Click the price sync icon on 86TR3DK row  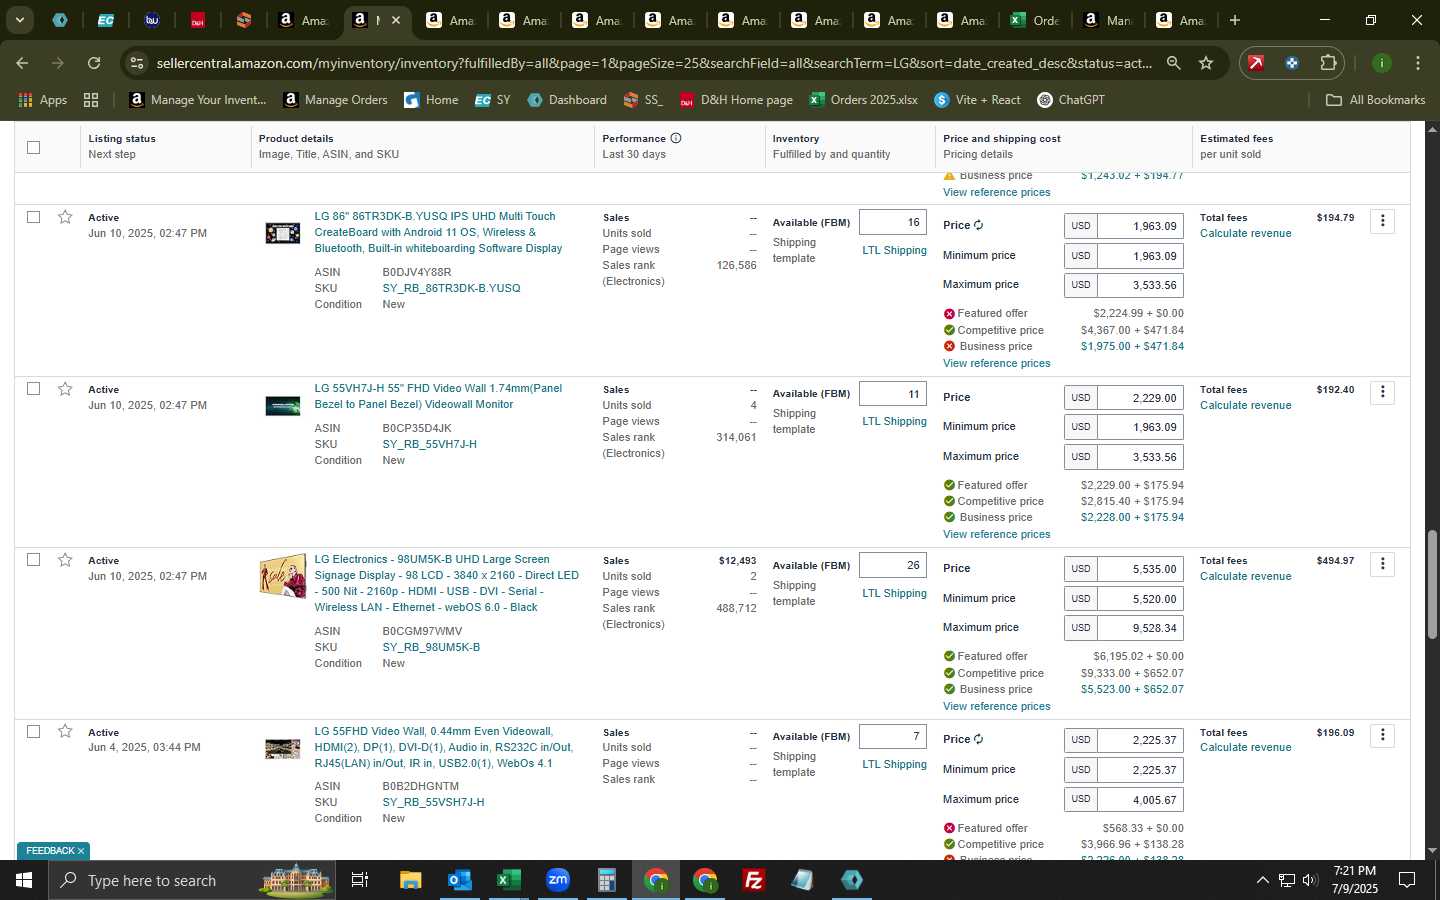(979, 225)
